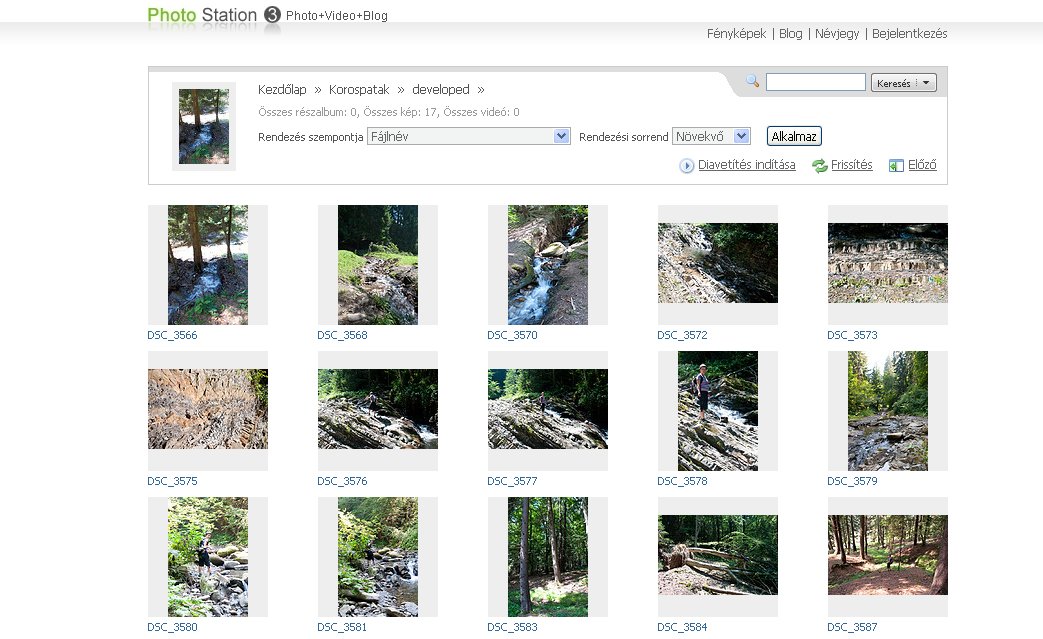Click the magnifying glass search icon

click(x=753, y=81)
